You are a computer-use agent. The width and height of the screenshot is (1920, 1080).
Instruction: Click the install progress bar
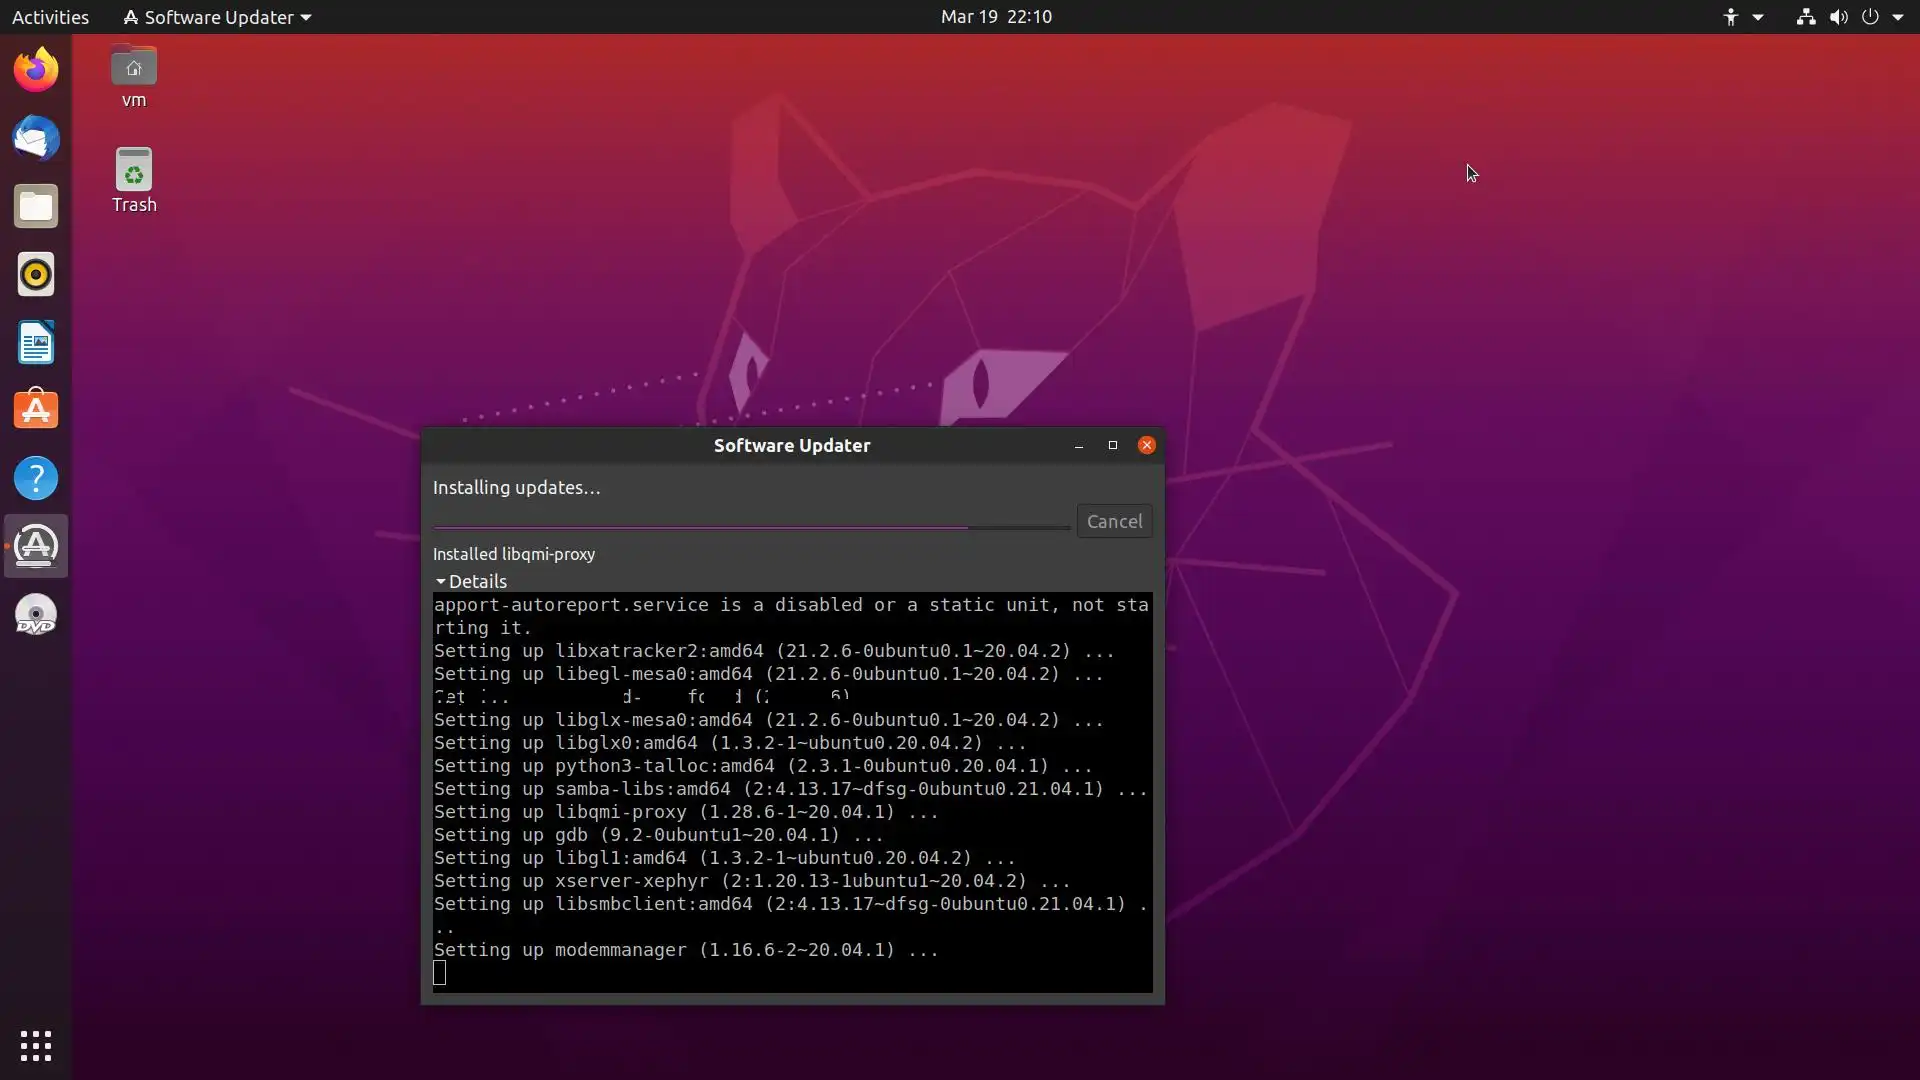pyautogui.click(x=750, y=527)
